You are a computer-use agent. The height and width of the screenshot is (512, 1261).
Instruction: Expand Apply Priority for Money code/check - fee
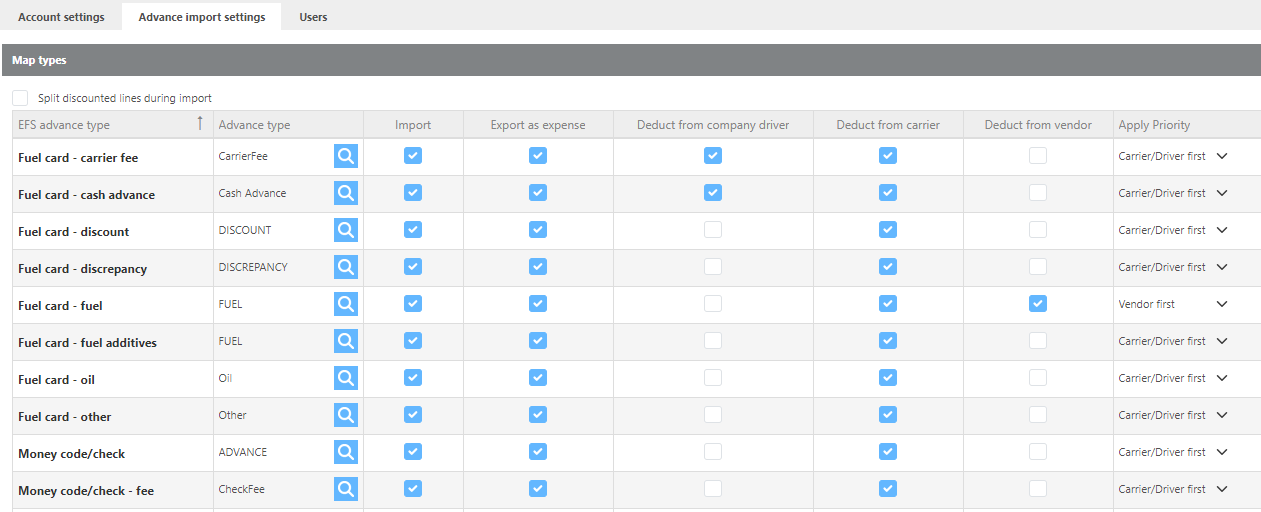1221,489
